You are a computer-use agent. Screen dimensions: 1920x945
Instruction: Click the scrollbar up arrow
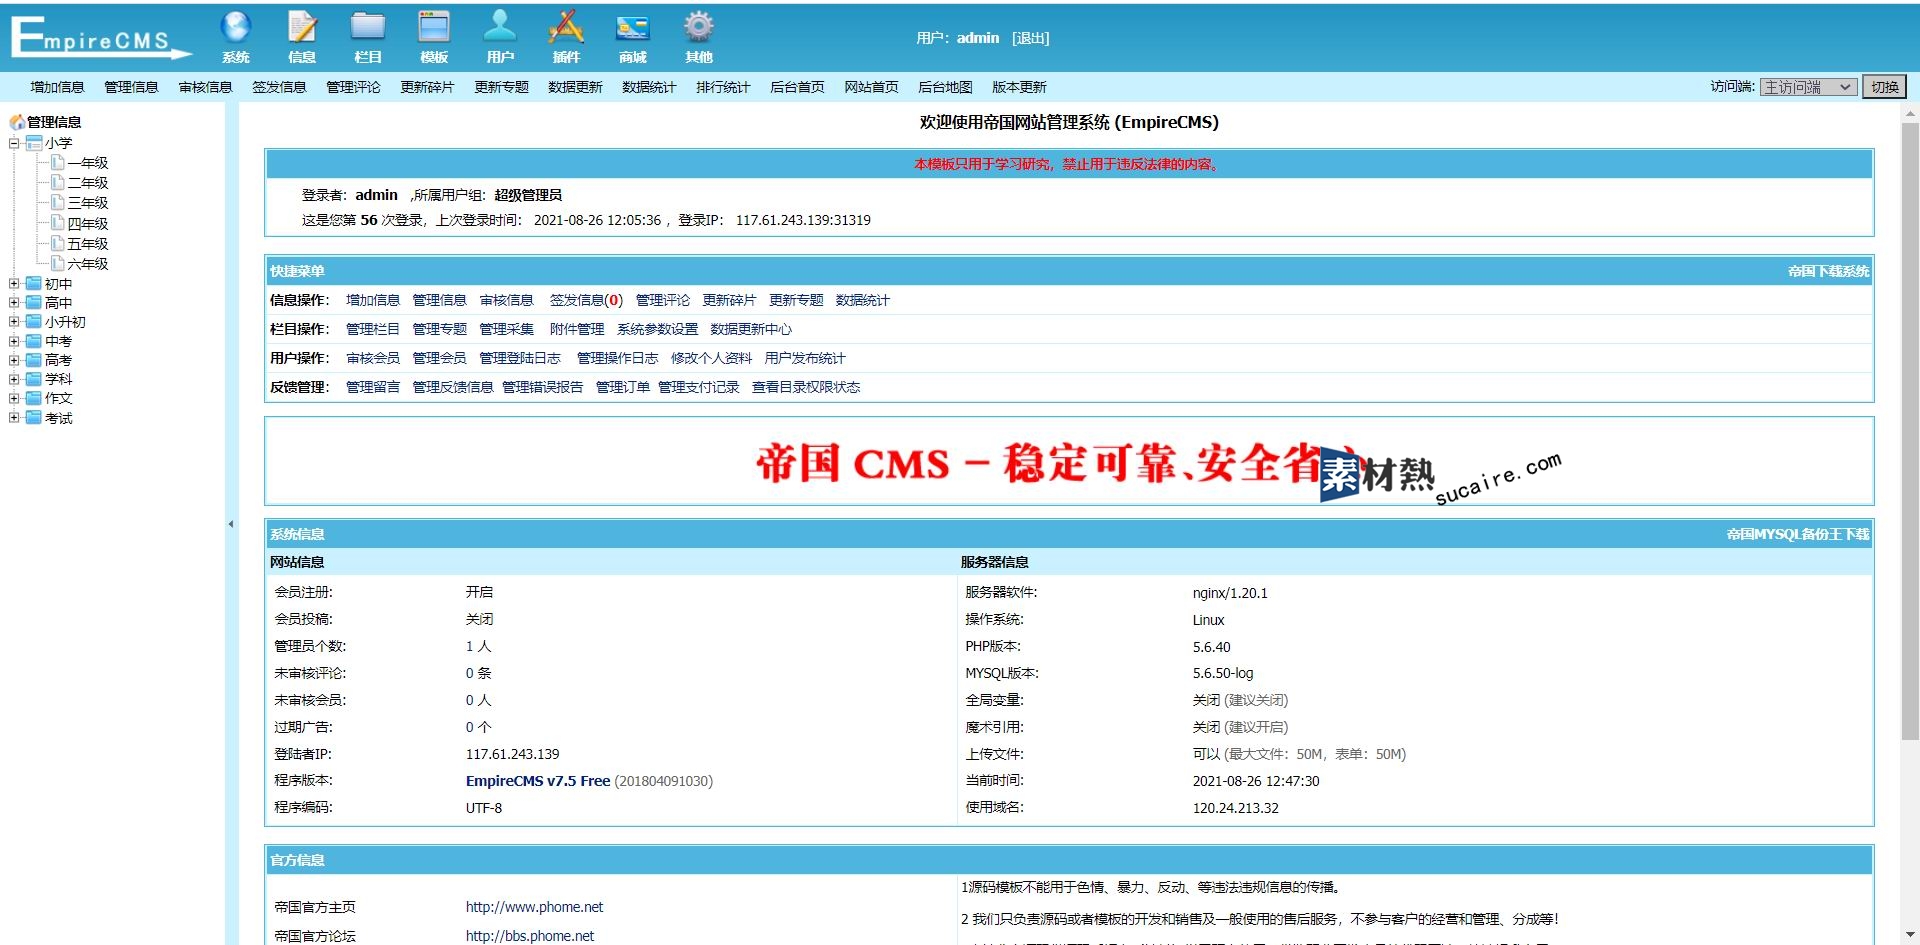point(1910,113)
